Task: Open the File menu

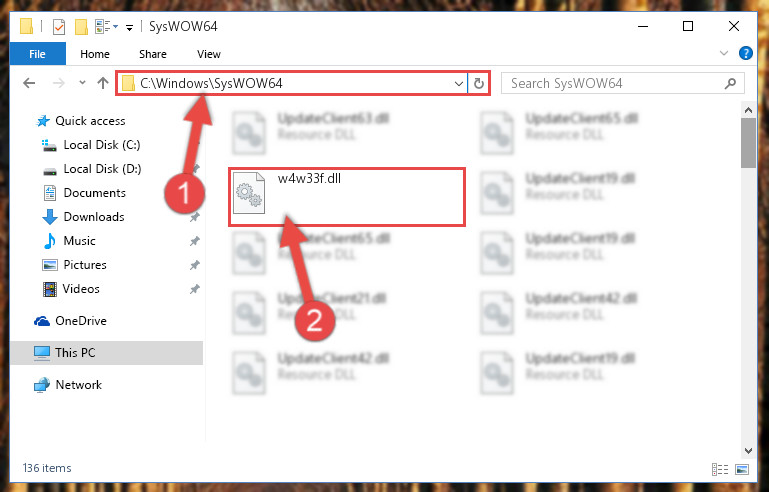Action: [x=37, y=54]
